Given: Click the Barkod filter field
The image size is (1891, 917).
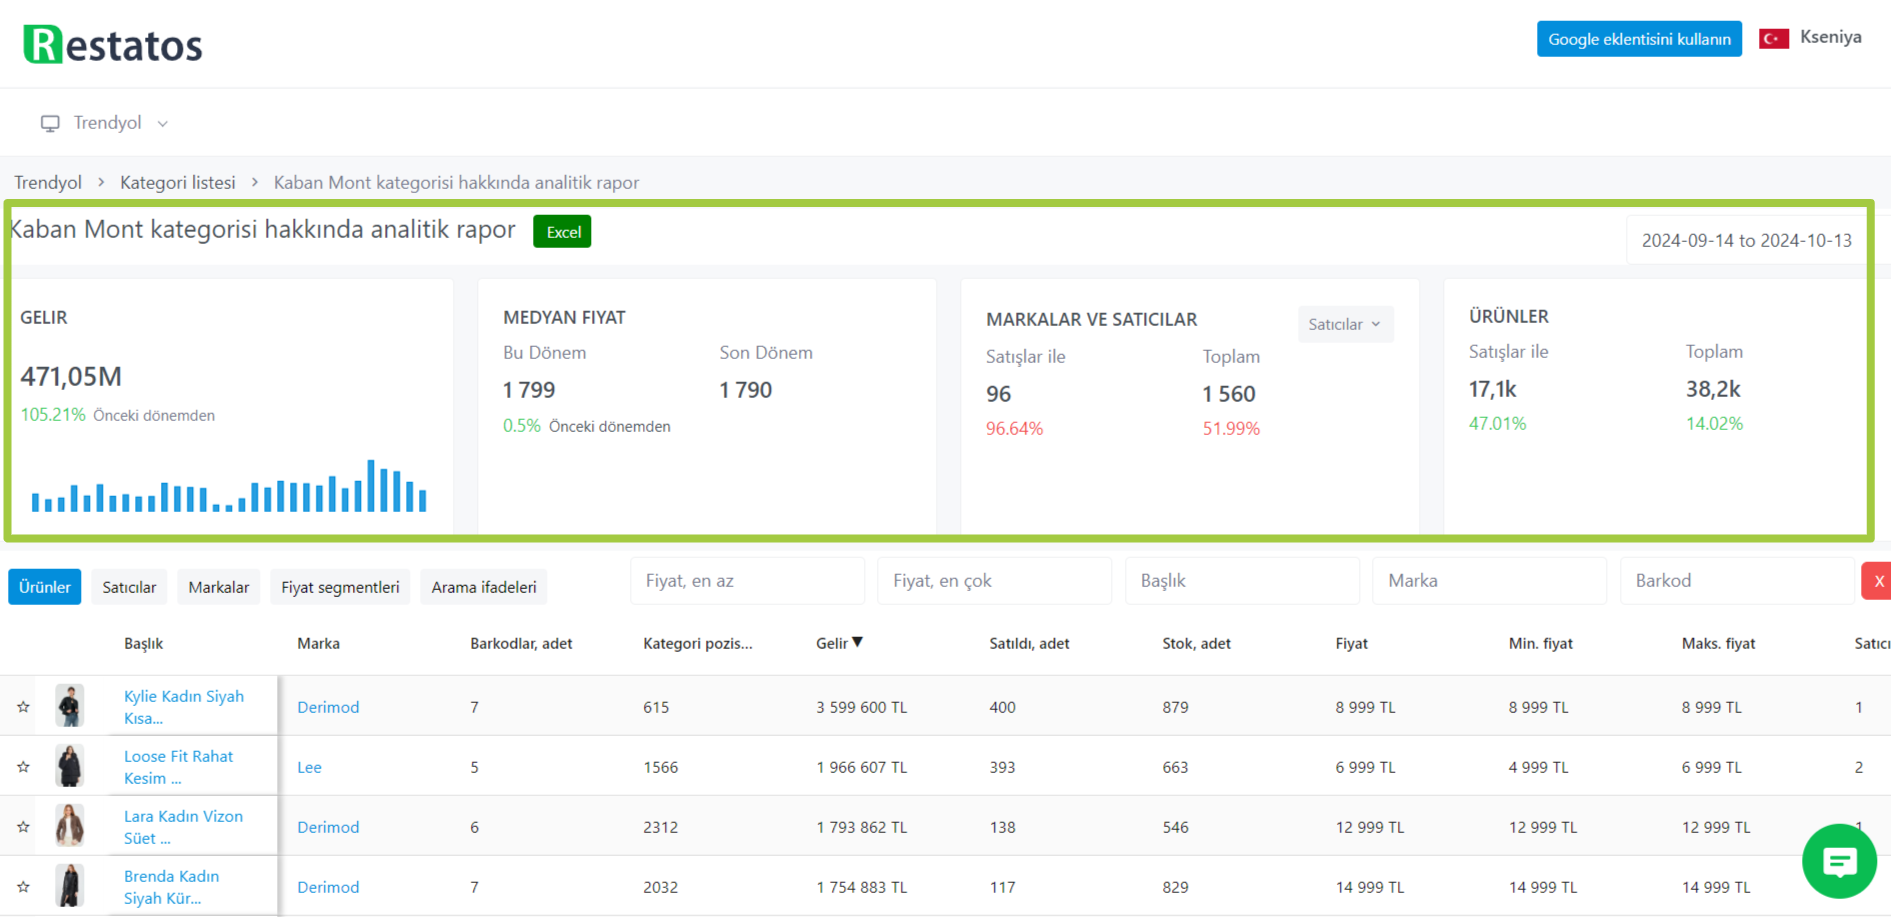Looking at the screenshot, I should (x=1737, y=581).
